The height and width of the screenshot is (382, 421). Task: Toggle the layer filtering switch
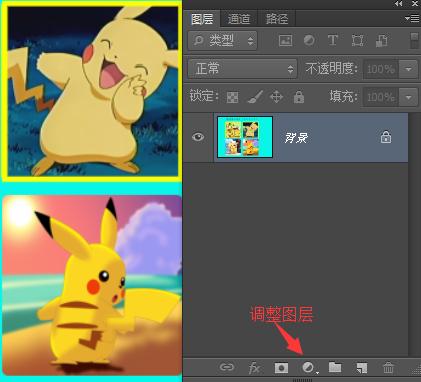click(x=414, y=40)
